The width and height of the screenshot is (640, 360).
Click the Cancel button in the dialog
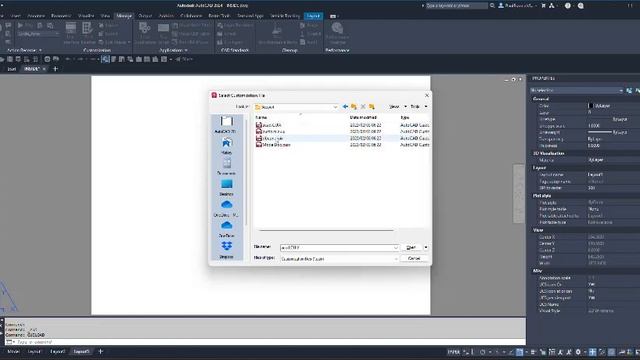click(x=414, y=258)
